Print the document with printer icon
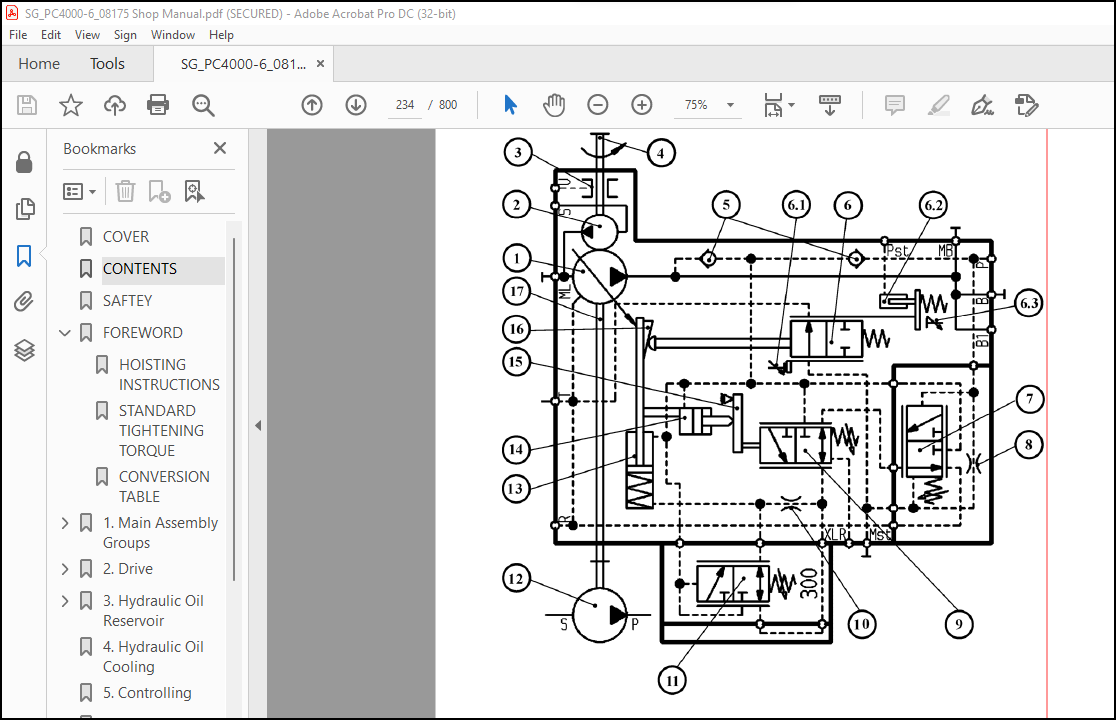 tap(158, 105)
